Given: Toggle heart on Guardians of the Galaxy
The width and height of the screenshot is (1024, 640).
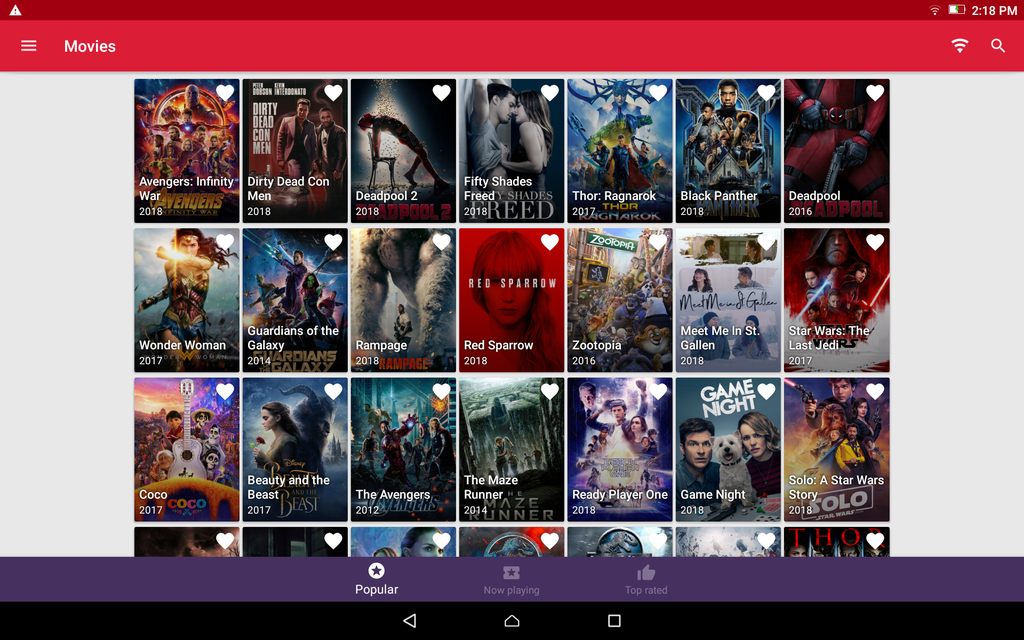Looking at the screenshot, I should (333, 242).
